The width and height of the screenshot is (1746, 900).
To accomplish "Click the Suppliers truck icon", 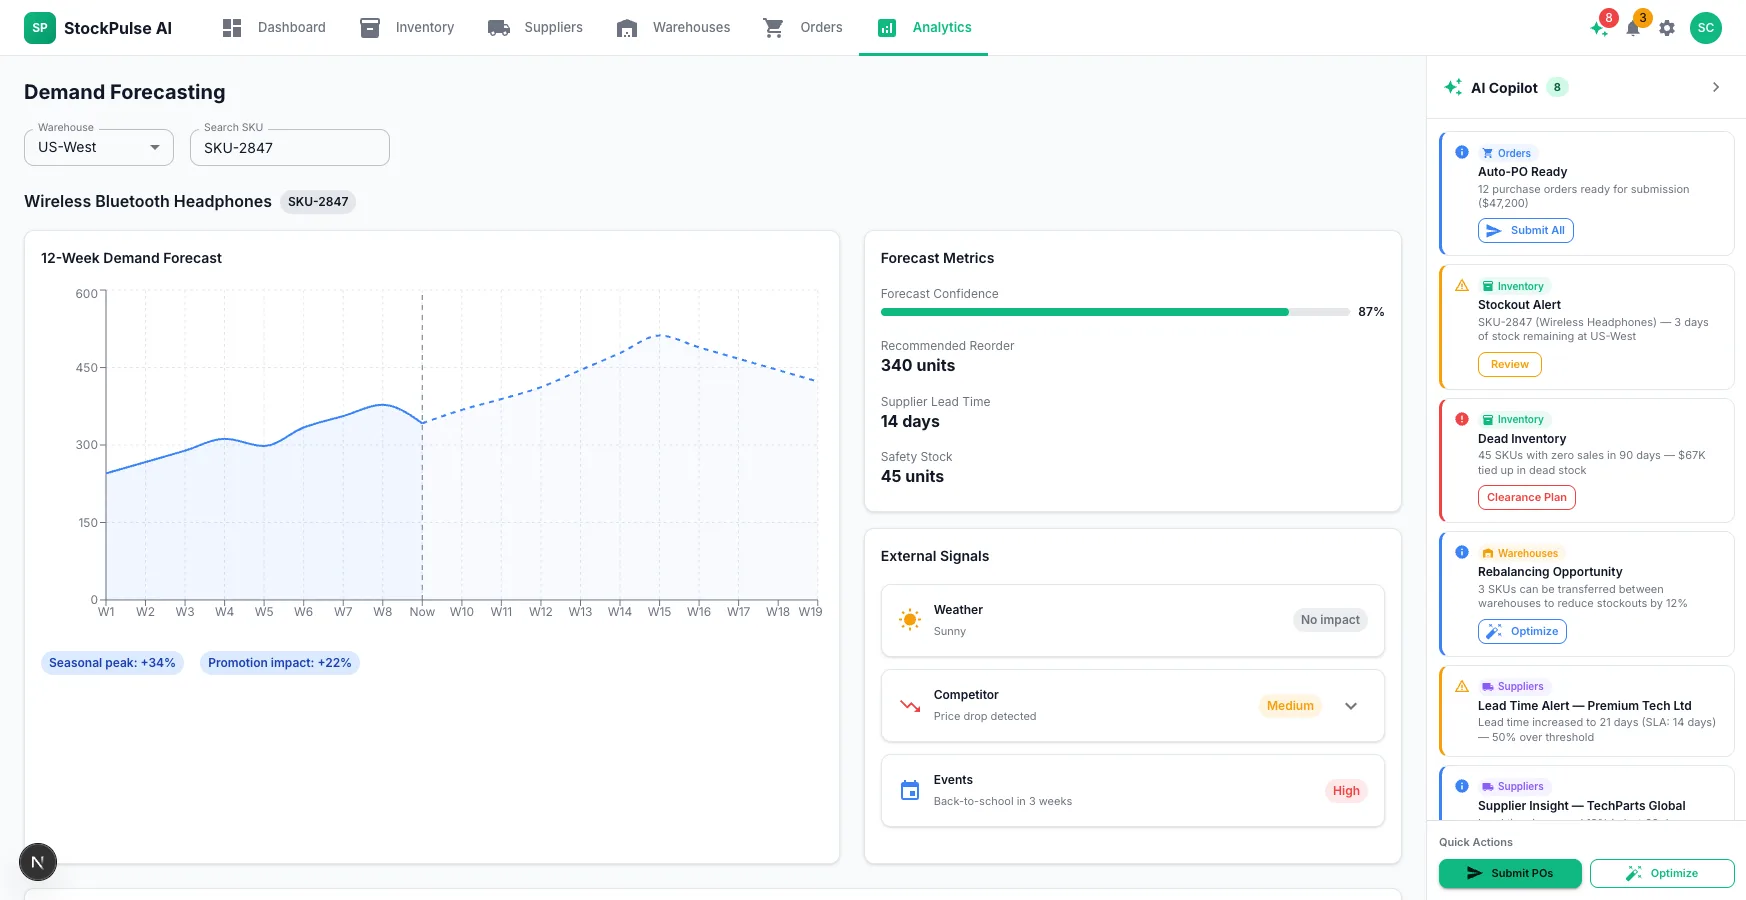I will [x=499, y=28].
